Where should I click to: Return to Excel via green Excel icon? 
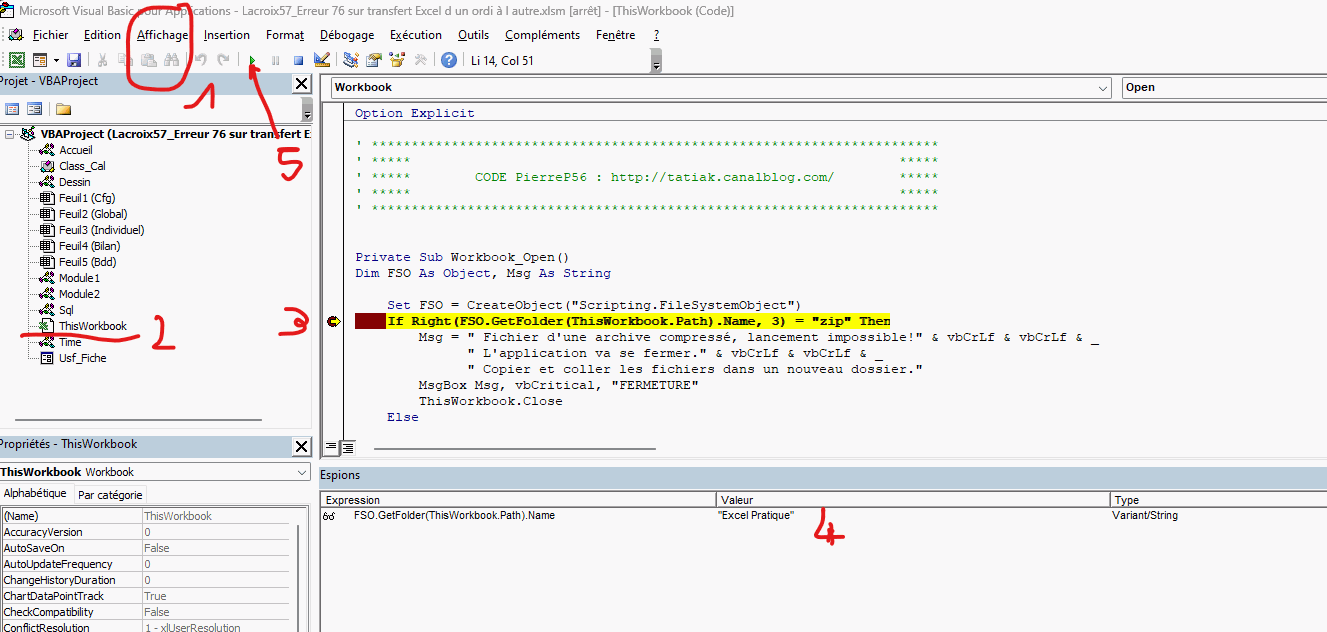[x=17, y=61]
